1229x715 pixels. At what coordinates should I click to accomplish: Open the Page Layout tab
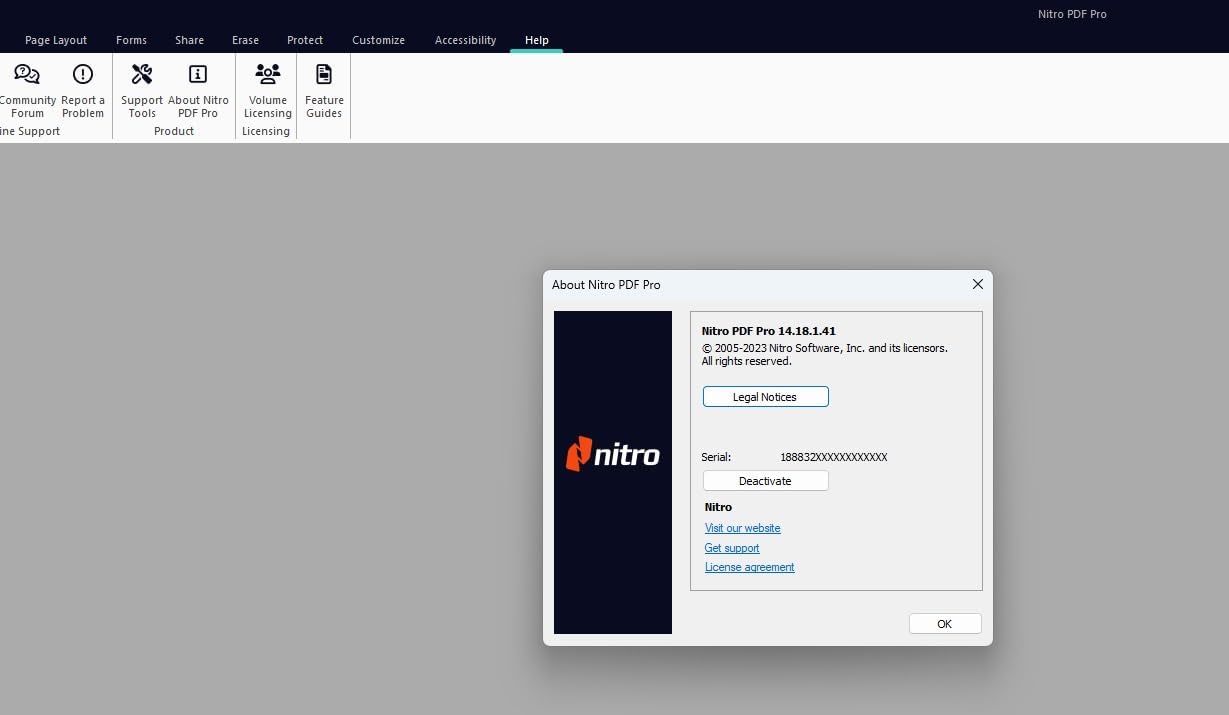[56, 40]
